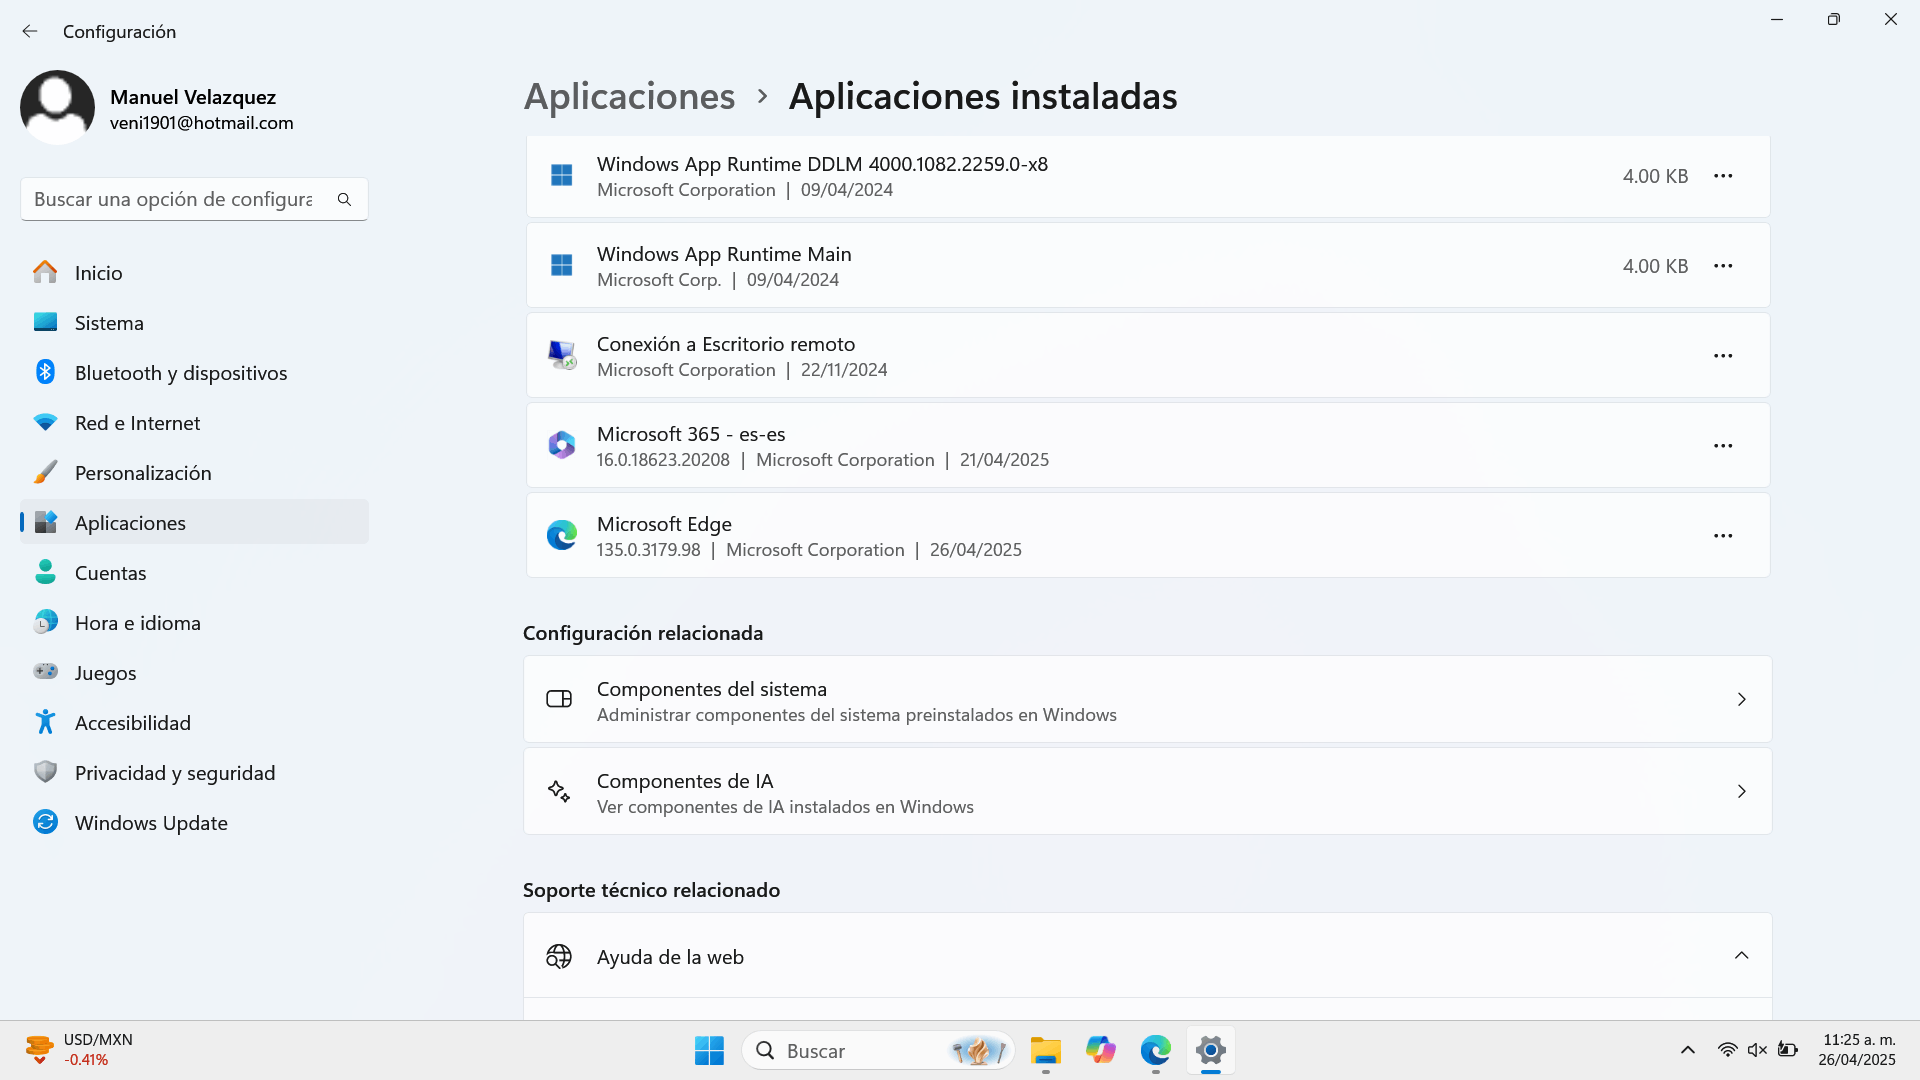Show hidden icons in system tray
The height and width of the screenshot is (1080, 1920).
coord(1687,1050)
